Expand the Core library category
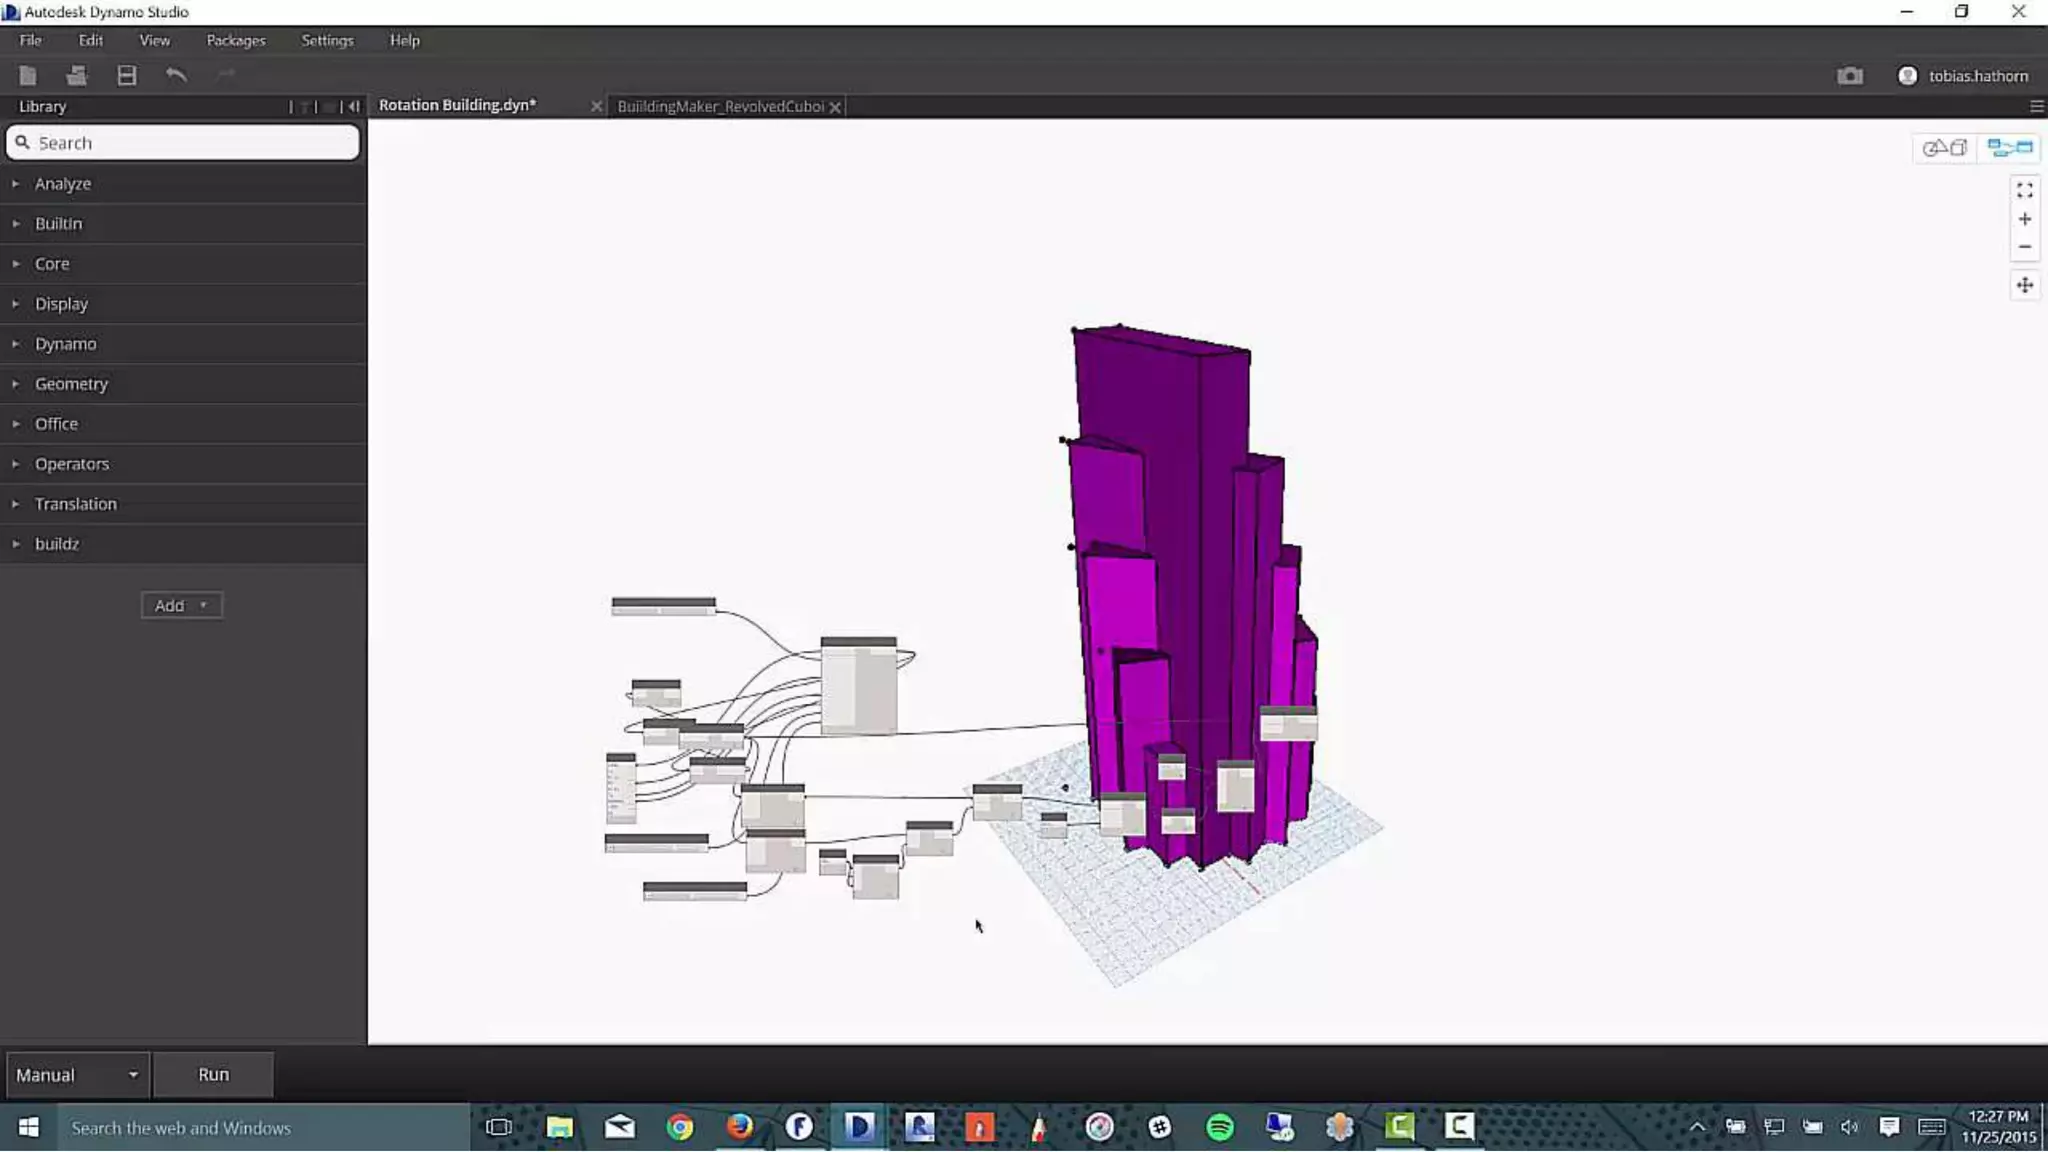Screen dimensions: 2048x1152 coord(52,264)
